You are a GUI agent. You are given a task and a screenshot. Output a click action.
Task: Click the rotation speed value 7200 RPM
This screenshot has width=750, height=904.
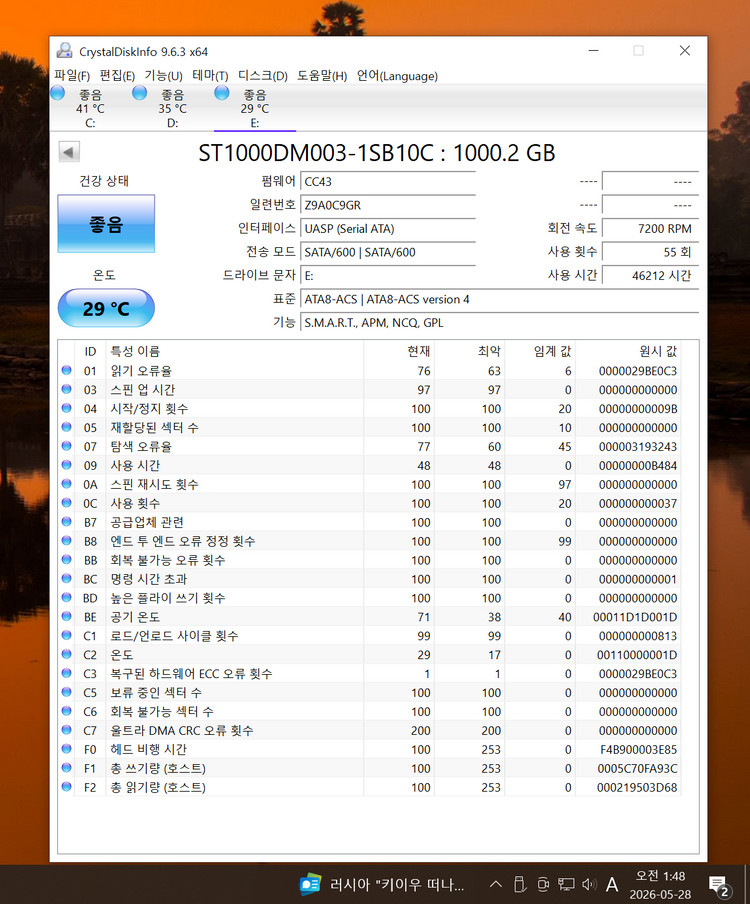point(650,229)
